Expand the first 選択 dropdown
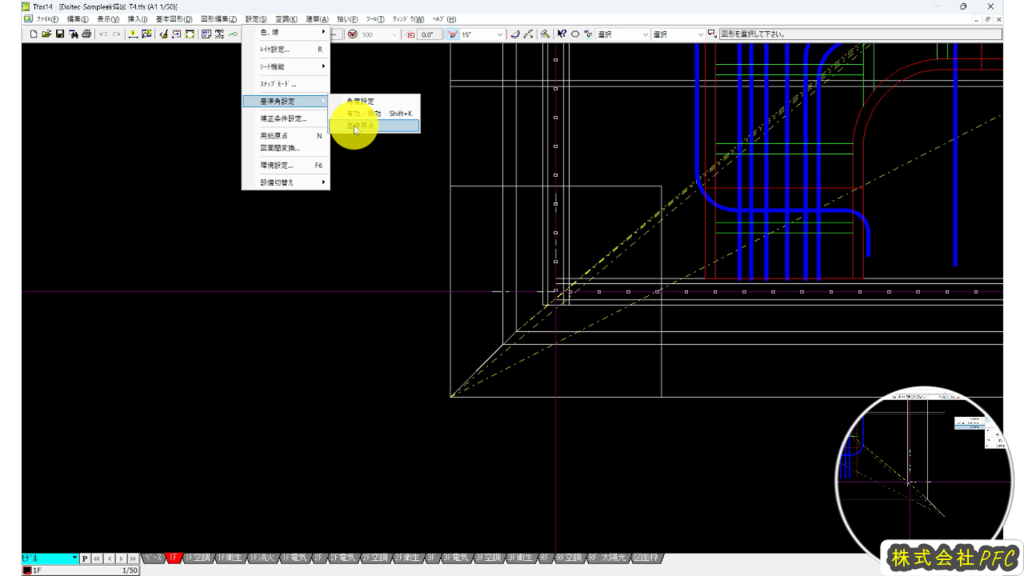The height and width of the screenshot is (576, 1024). pyautogui.click(x=643, y=34)
